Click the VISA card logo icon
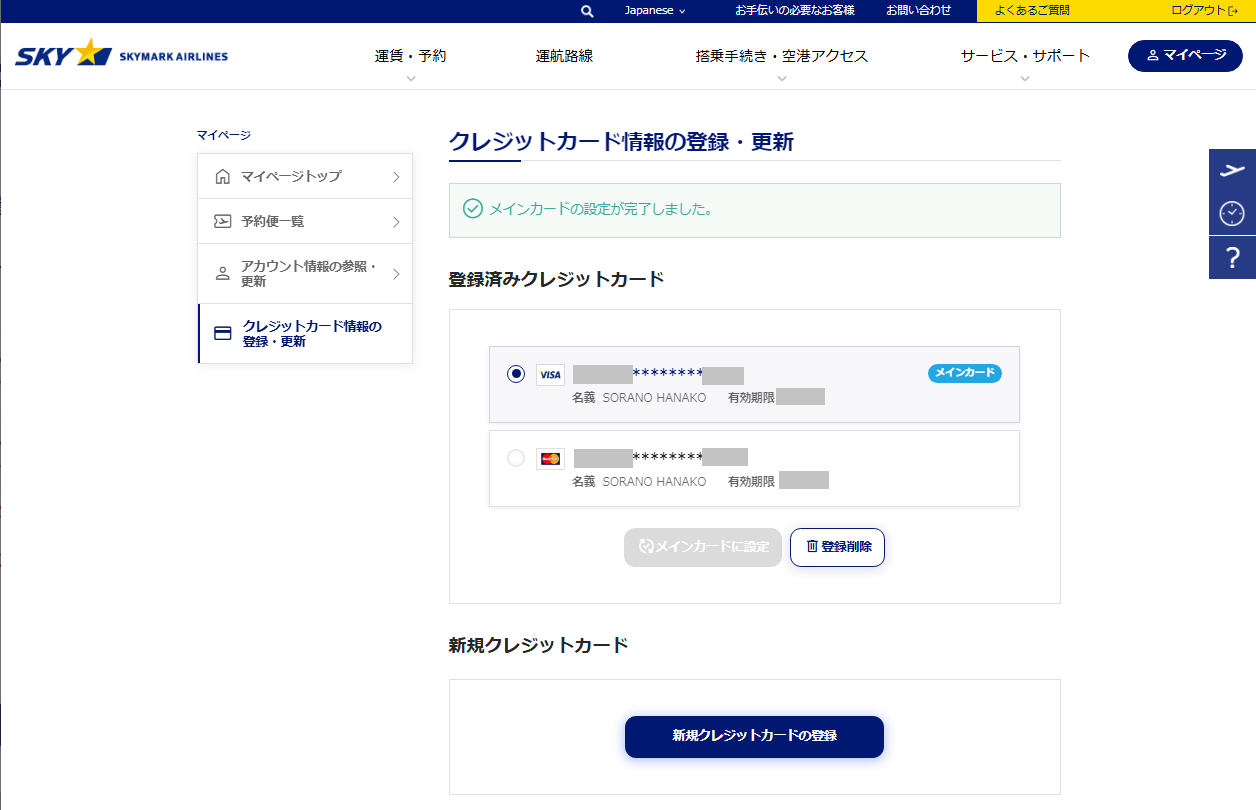This screenshot has width=1256, height=810. pos(550,375)
